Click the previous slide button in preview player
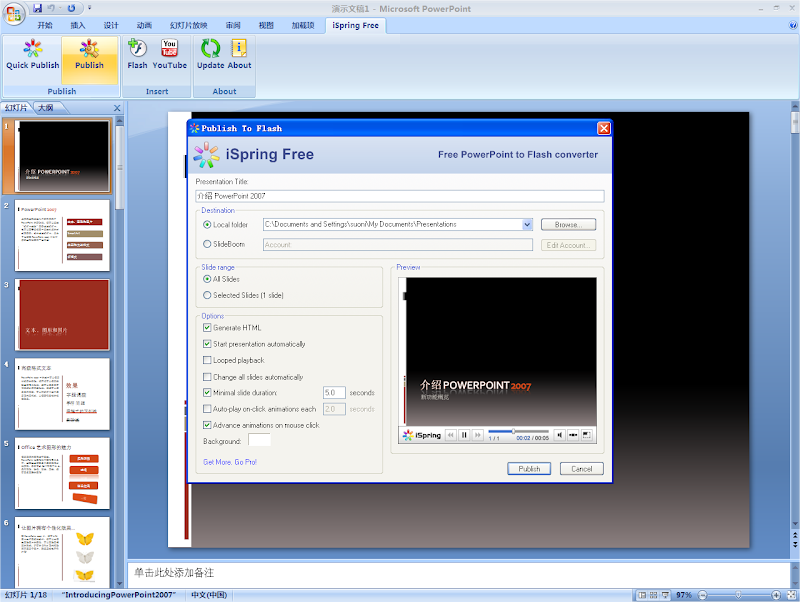The image size is (800, 602). point(451,435)
